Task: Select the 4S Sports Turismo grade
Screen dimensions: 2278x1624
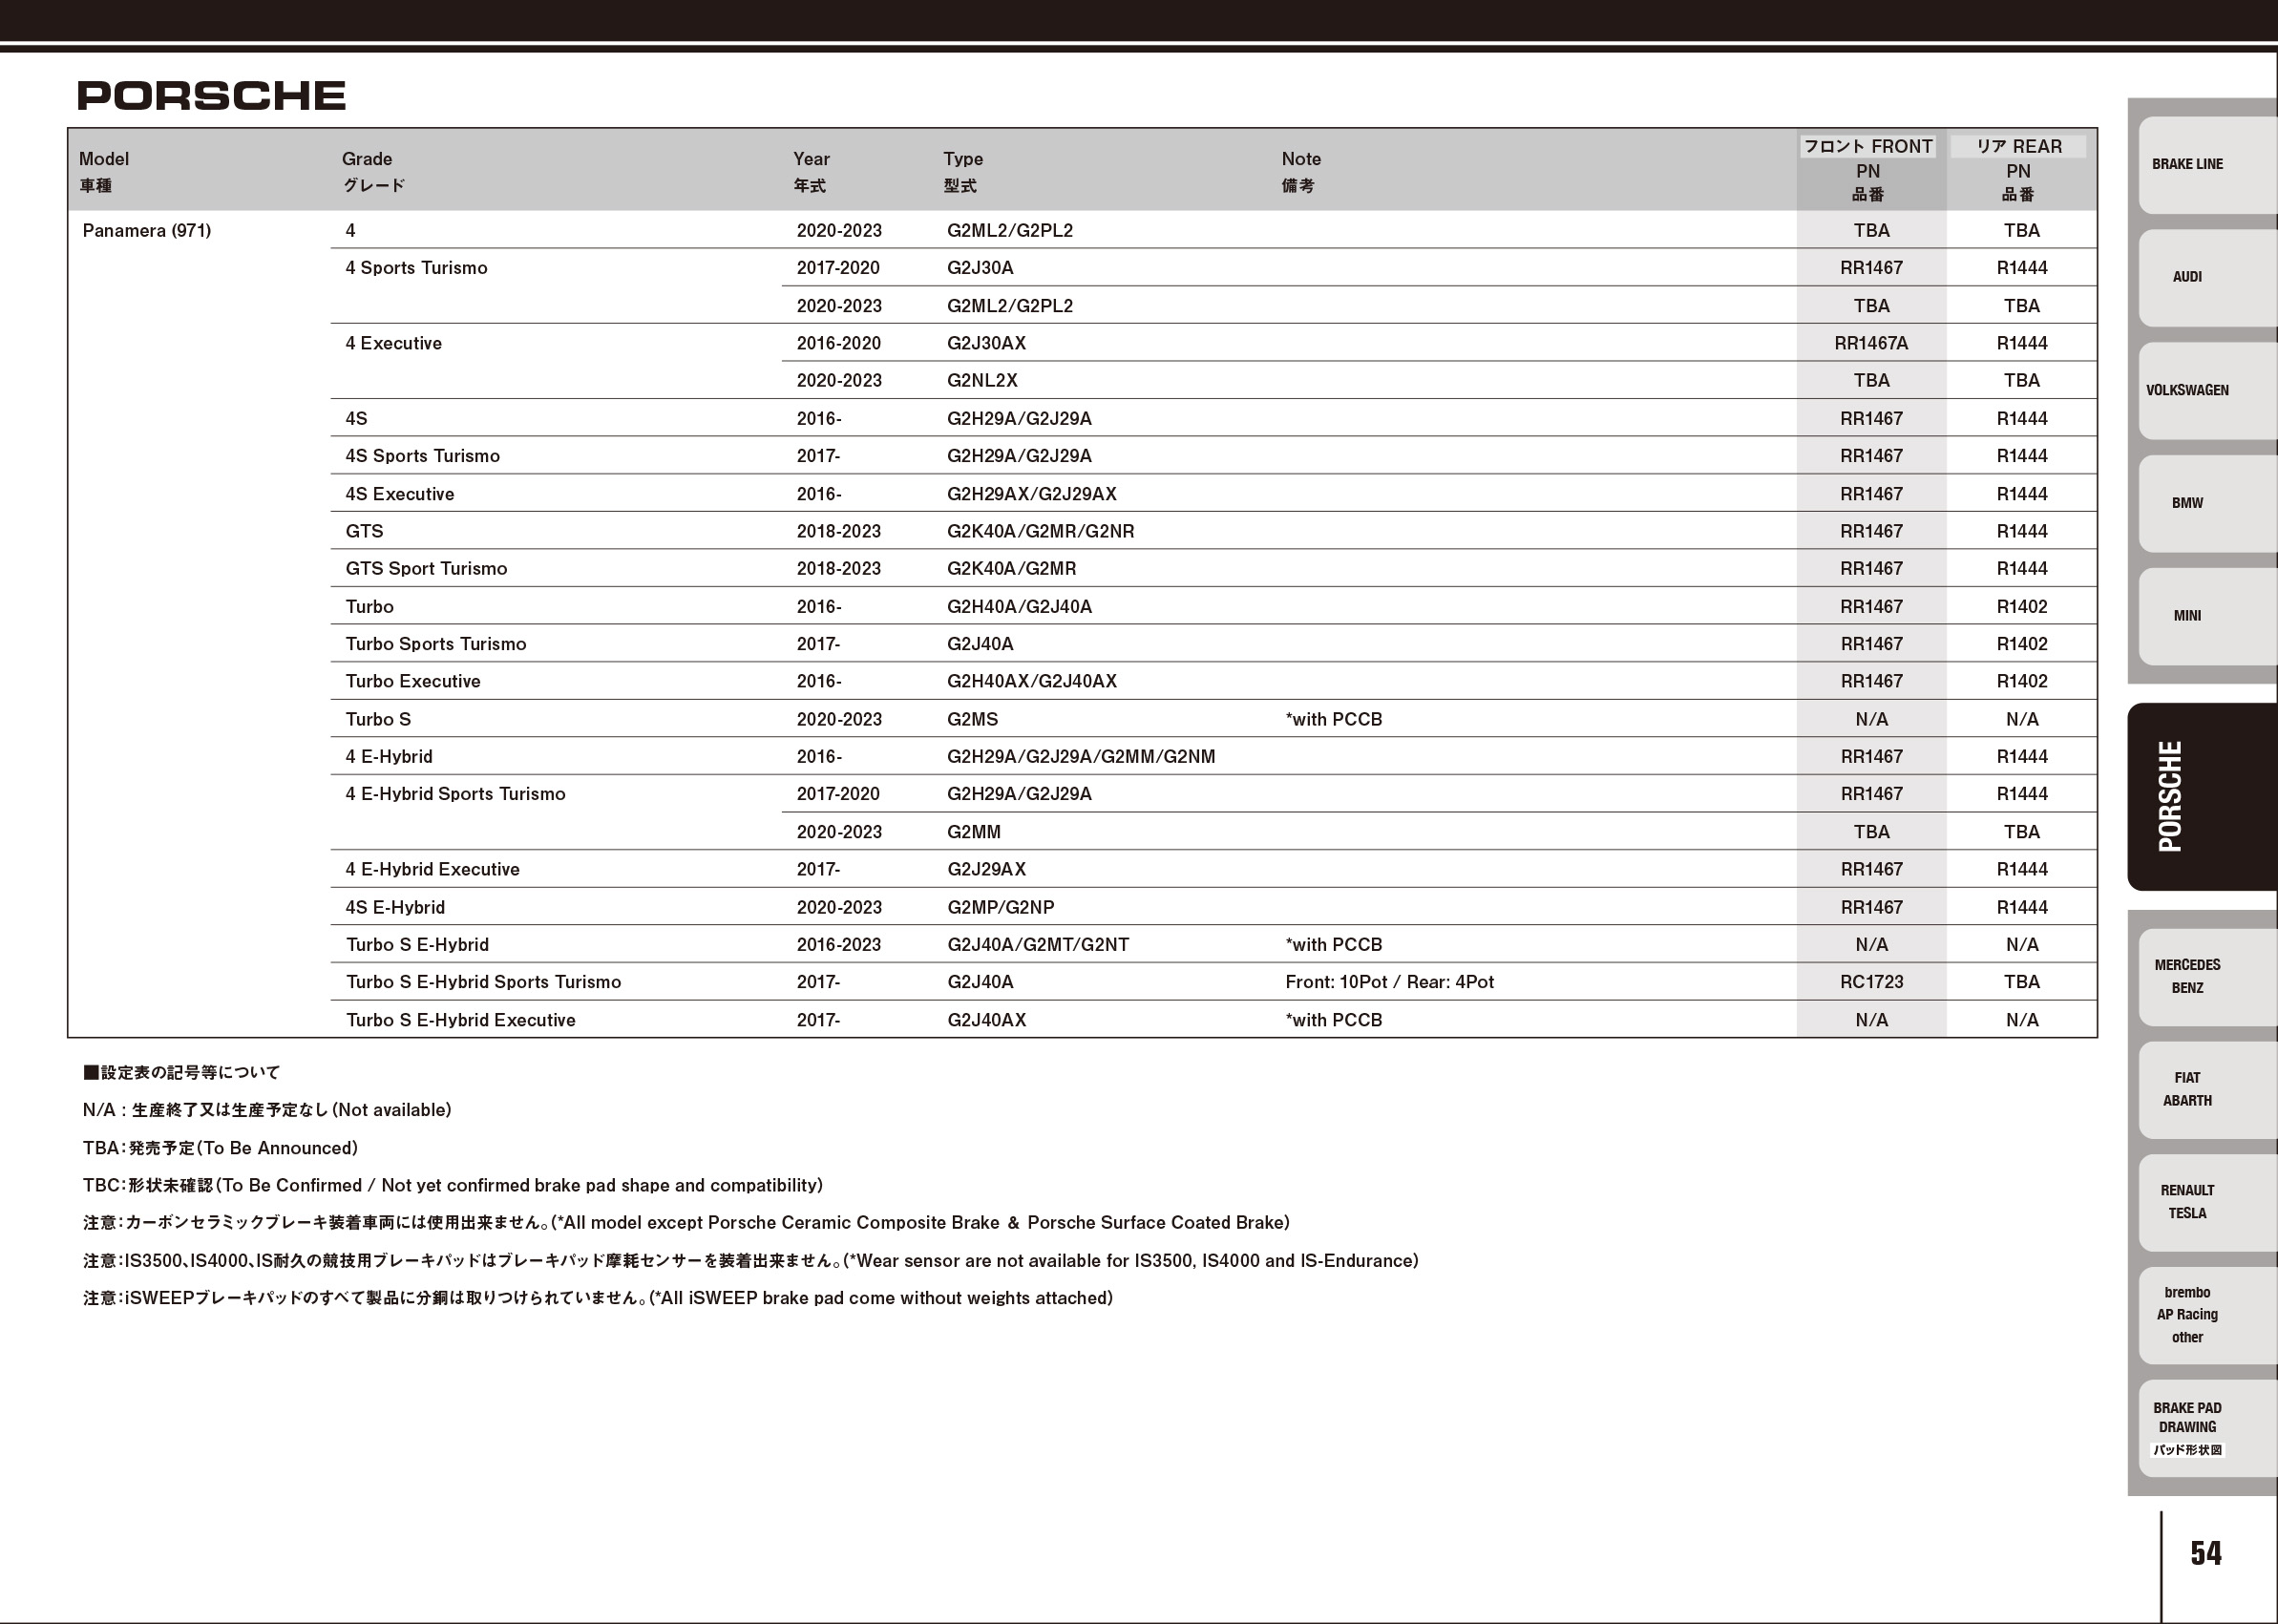Action: tap(422, 456)
